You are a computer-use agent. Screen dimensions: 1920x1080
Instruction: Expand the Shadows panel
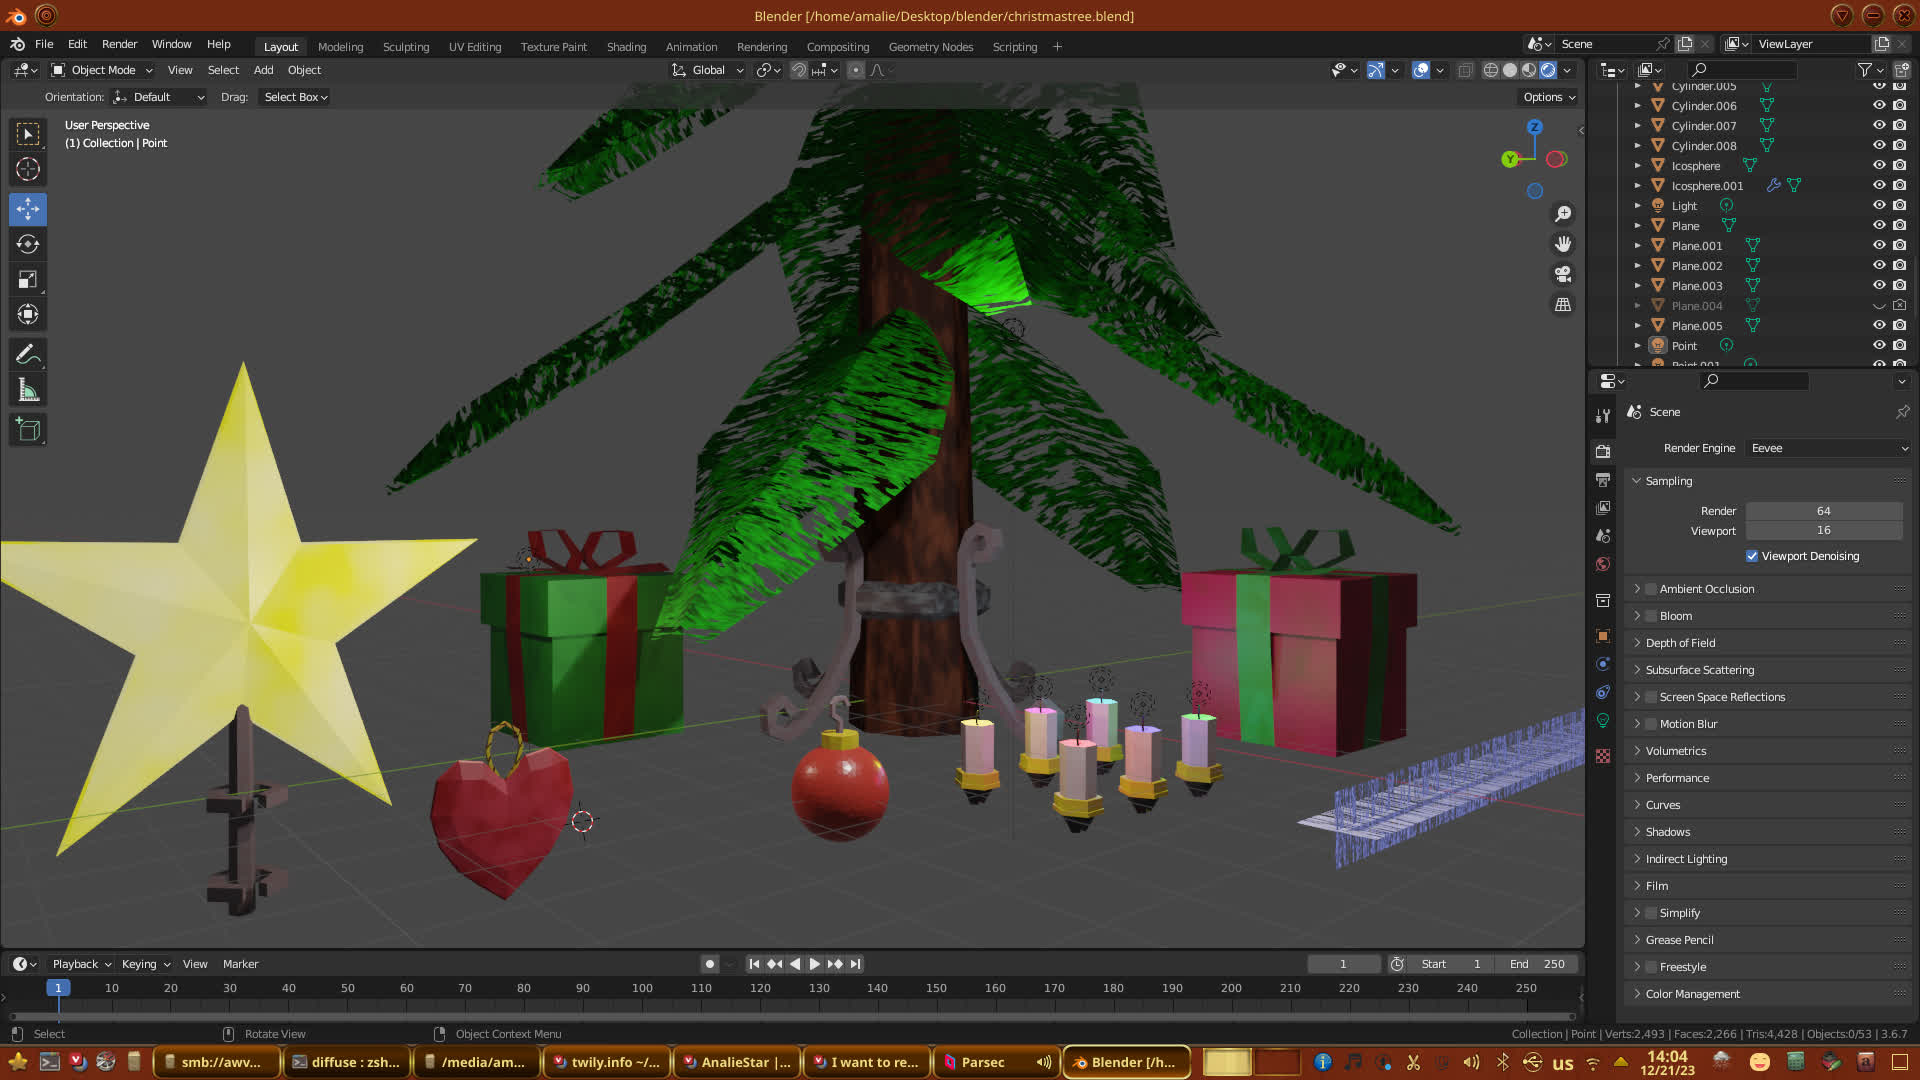(1667, 832)
